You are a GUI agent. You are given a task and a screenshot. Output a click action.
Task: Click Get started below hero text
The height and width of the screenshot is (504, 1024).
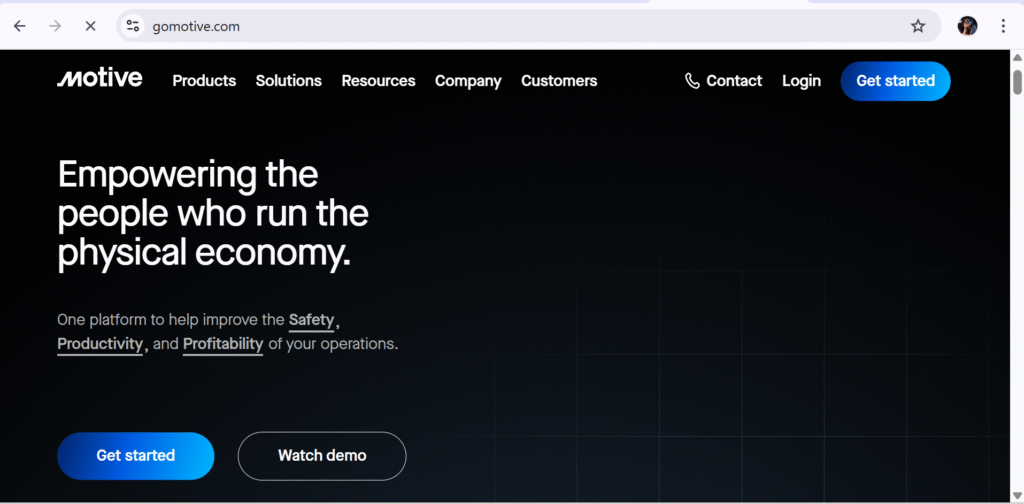coord(136,456)
